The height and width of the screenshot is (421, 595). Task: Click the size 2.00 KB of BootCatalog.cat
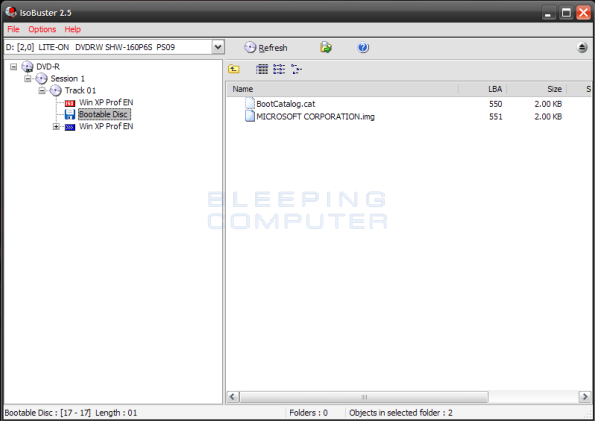click(x=548, y=104)
